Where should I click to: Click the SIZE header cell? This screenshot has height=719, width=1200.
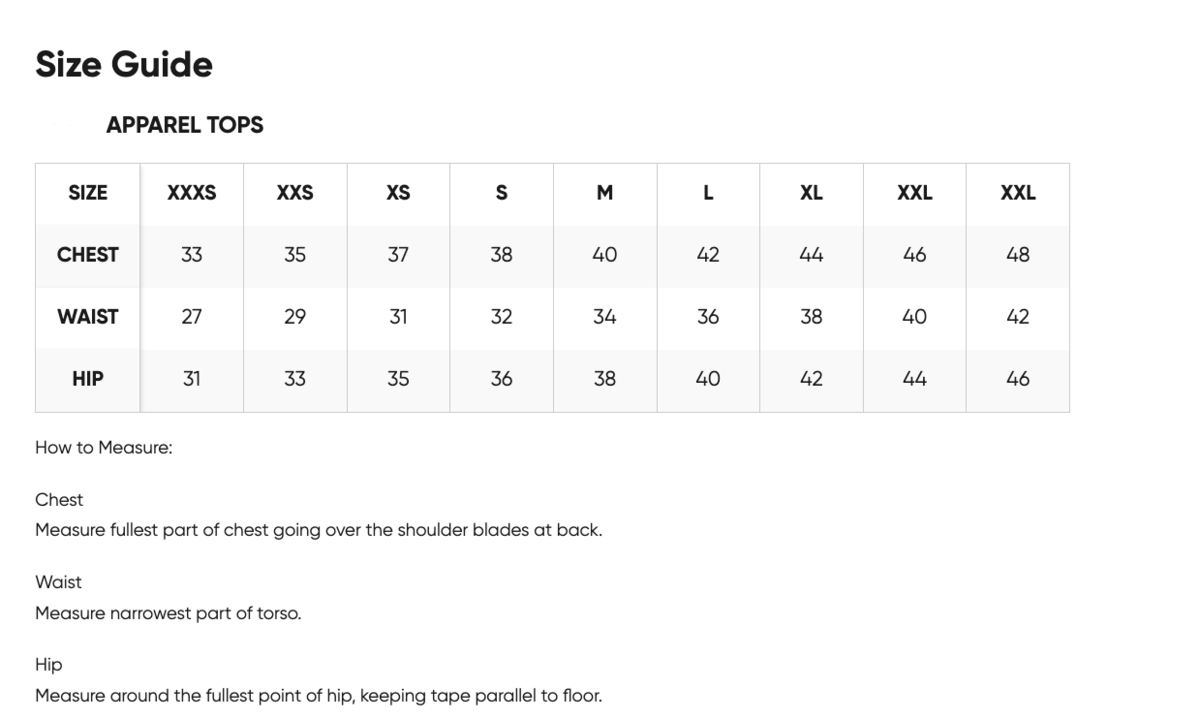(x=88, y=193)
